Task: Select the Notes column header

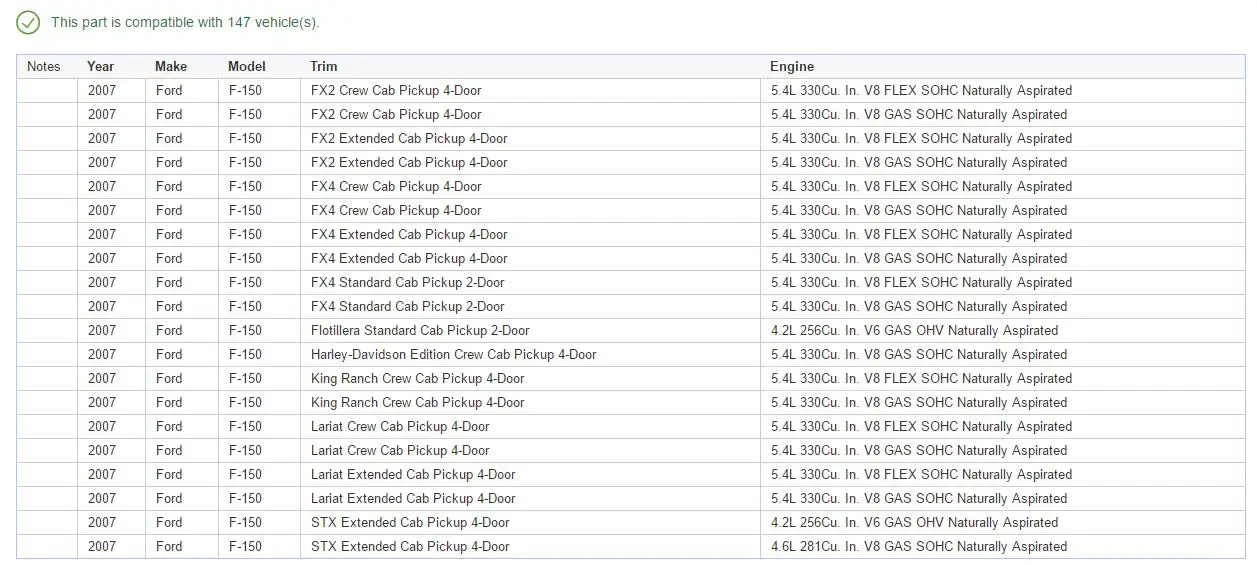Action: 44,66
